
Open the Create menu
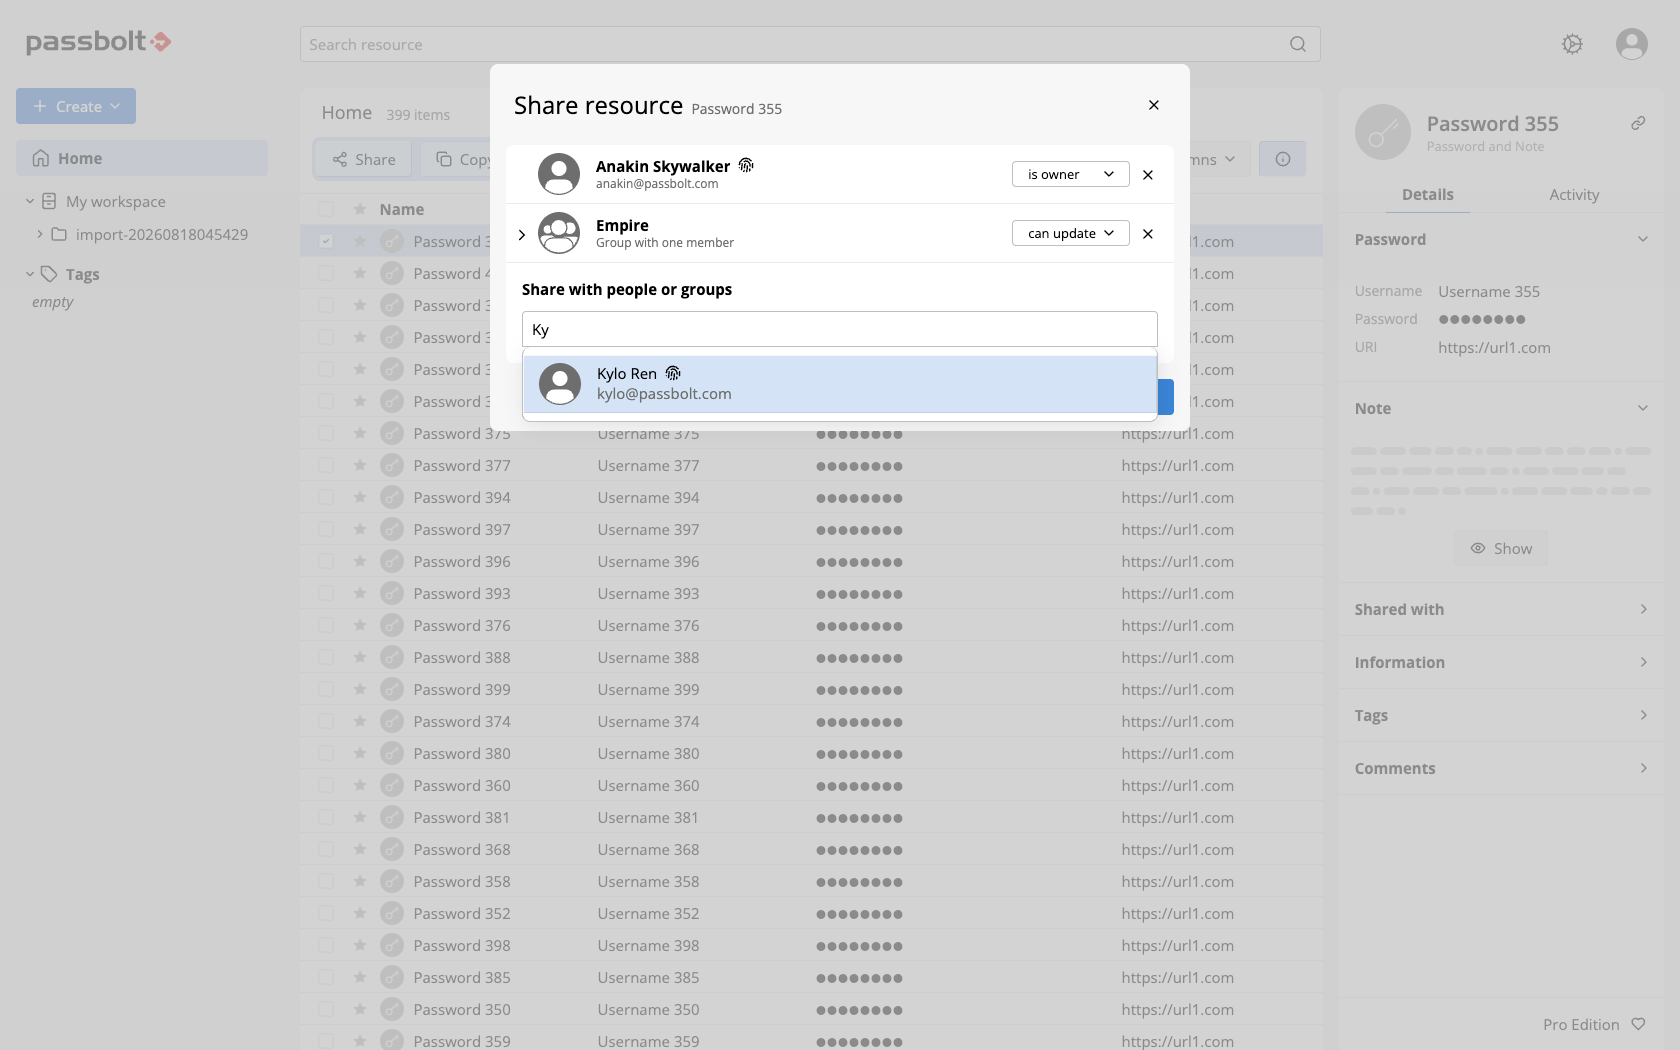[x=76, y=106]
